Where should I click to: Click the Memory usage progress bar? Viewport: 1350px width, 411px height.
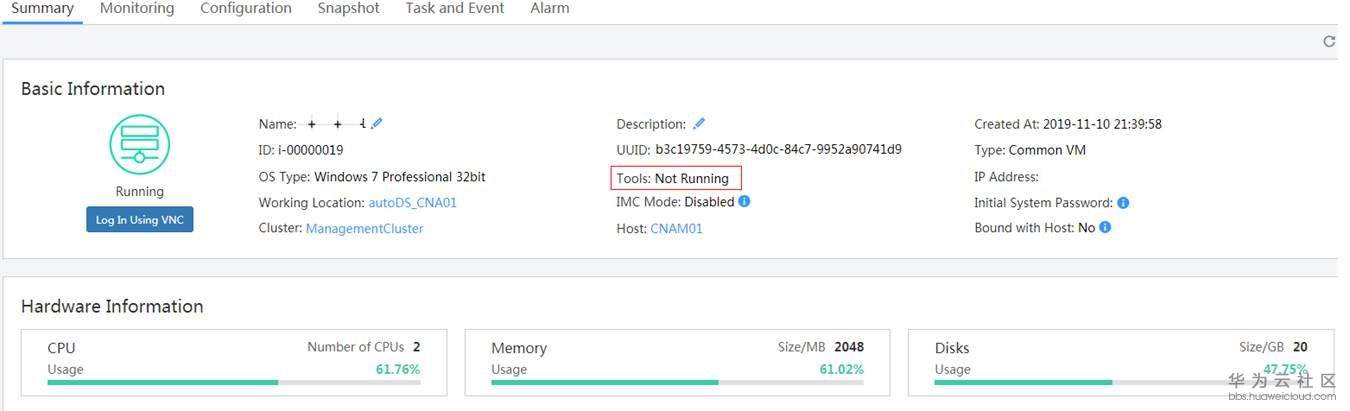tap(677, 382)
